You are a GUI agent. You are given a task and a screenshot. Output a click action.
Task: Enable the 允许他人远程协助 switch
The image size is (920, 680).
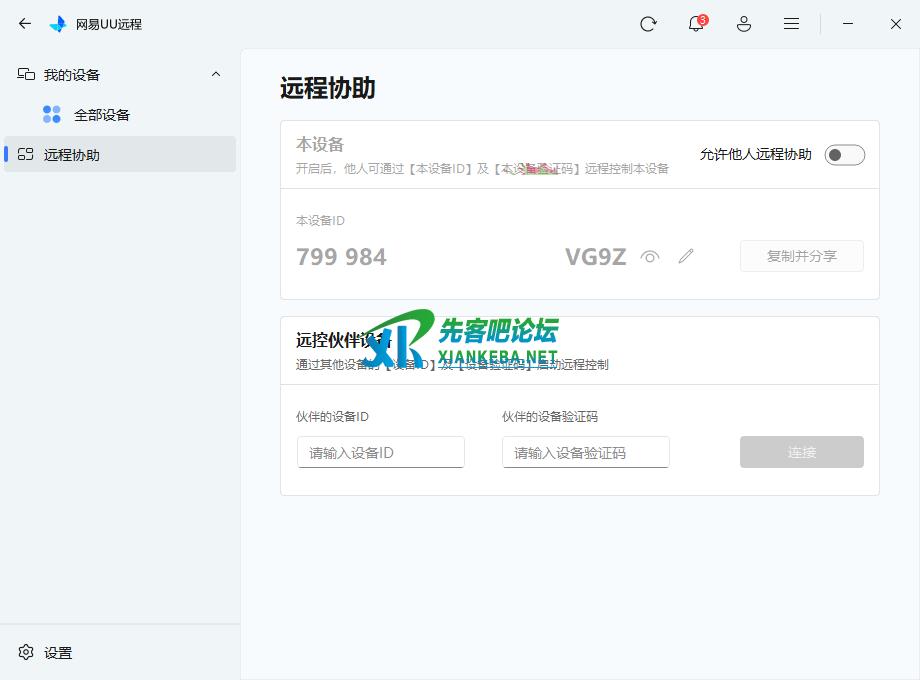click(844, 154)
